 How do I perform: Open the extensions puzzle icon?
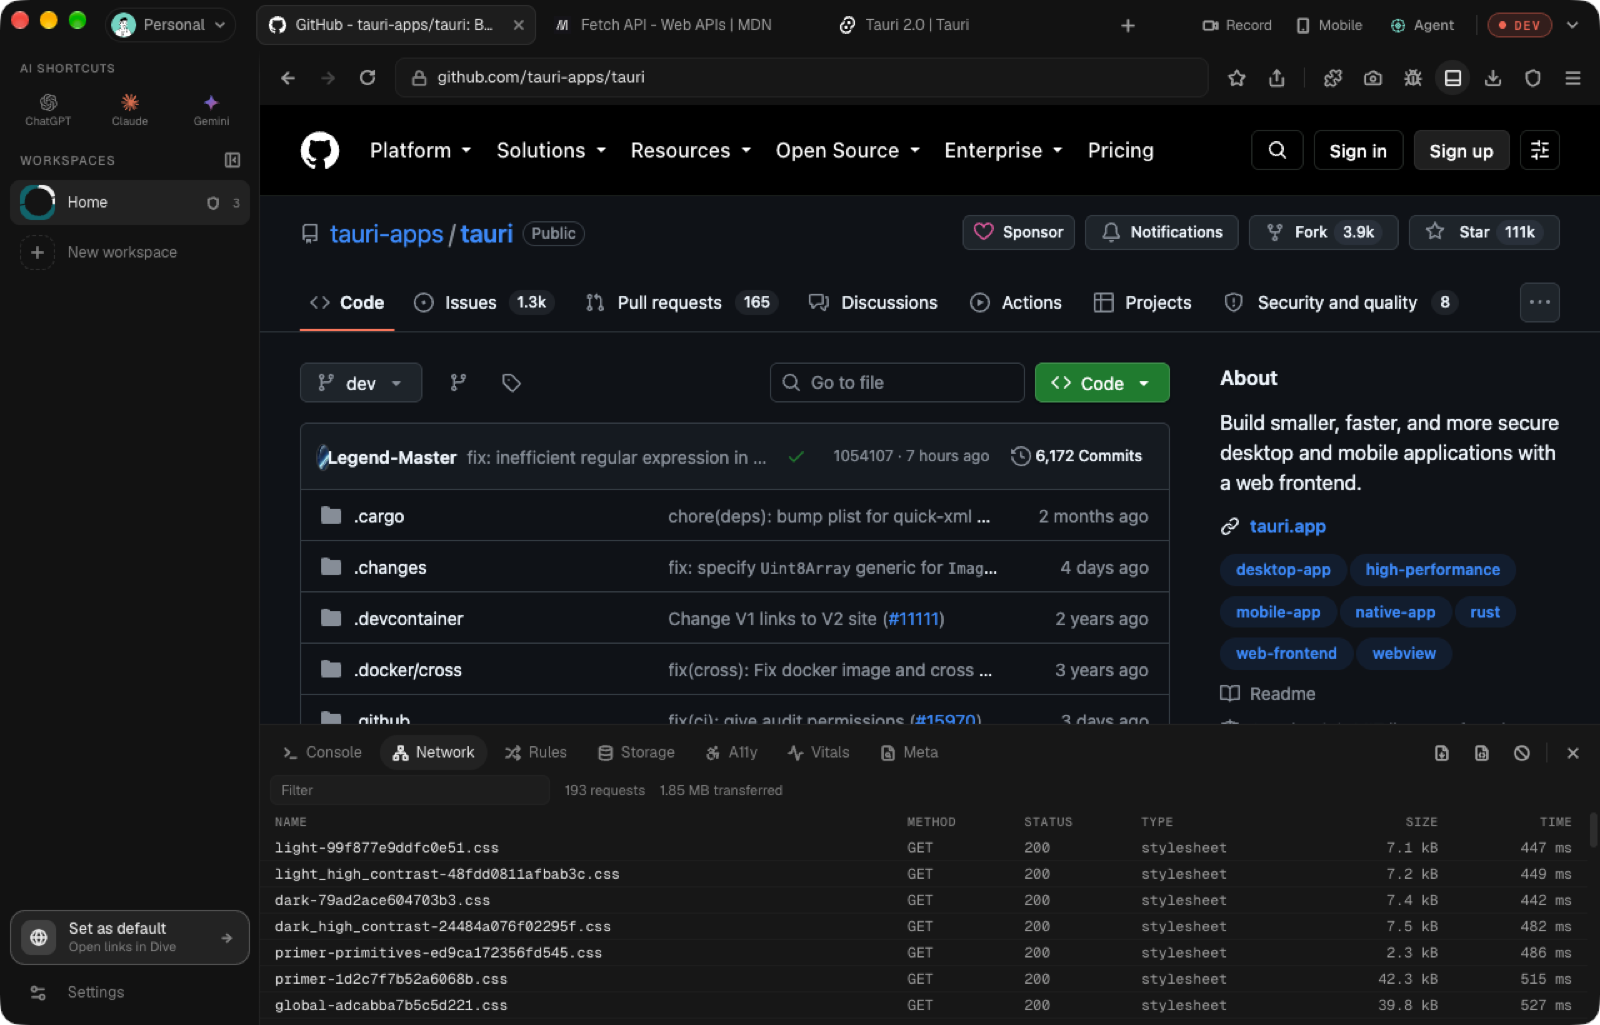click(x=1333, y=78)
